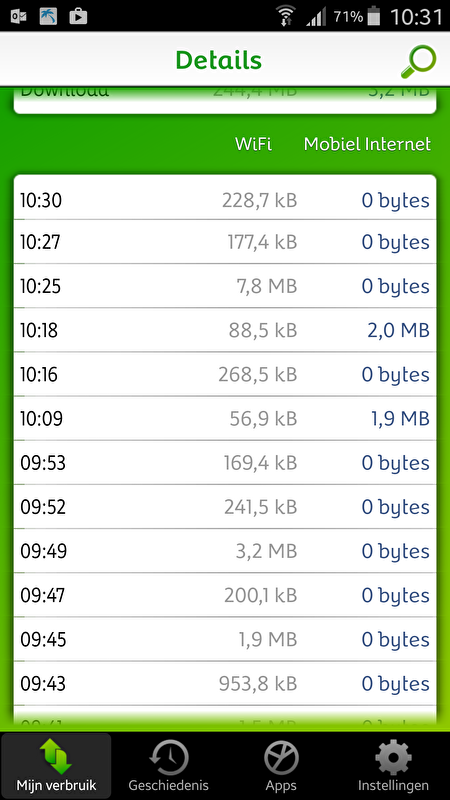Select the 09:49 row with 3,2 MB
450x800 pixels.
coord(225,551)
